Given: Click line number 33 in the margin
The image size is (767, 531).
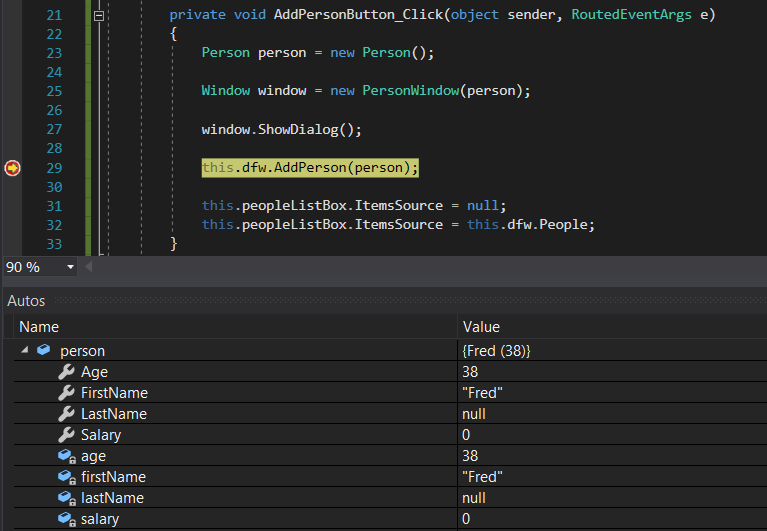Looking at the screenshot, I should pos(54,244).
